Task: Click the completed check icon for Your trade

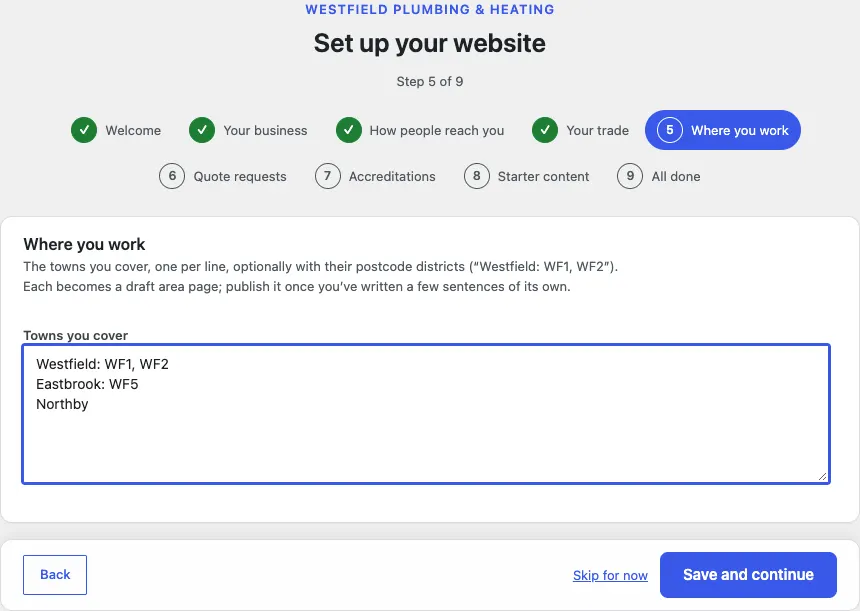Action: click(545, 130)
